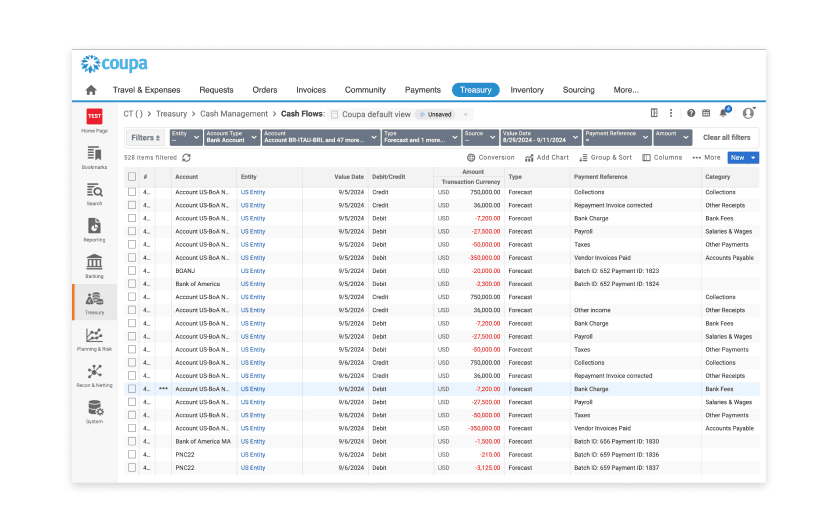
Task: Click the Add Chart button
Action: coord(547,158)
